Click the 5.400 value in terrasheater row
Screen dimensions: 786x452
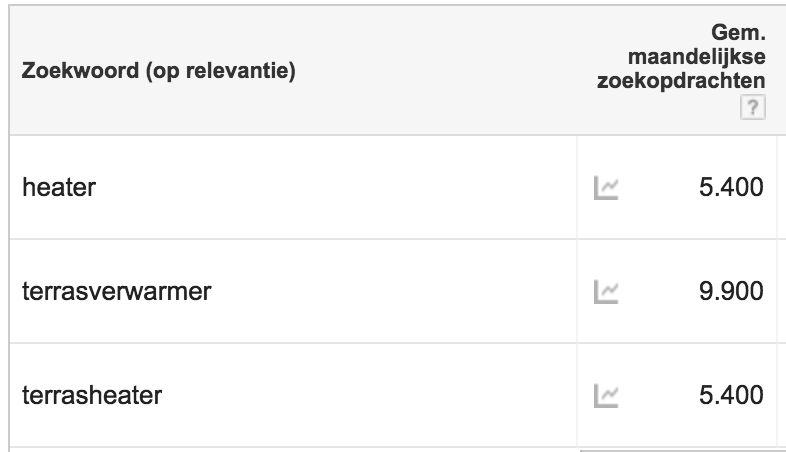click(x=731, y=395)
